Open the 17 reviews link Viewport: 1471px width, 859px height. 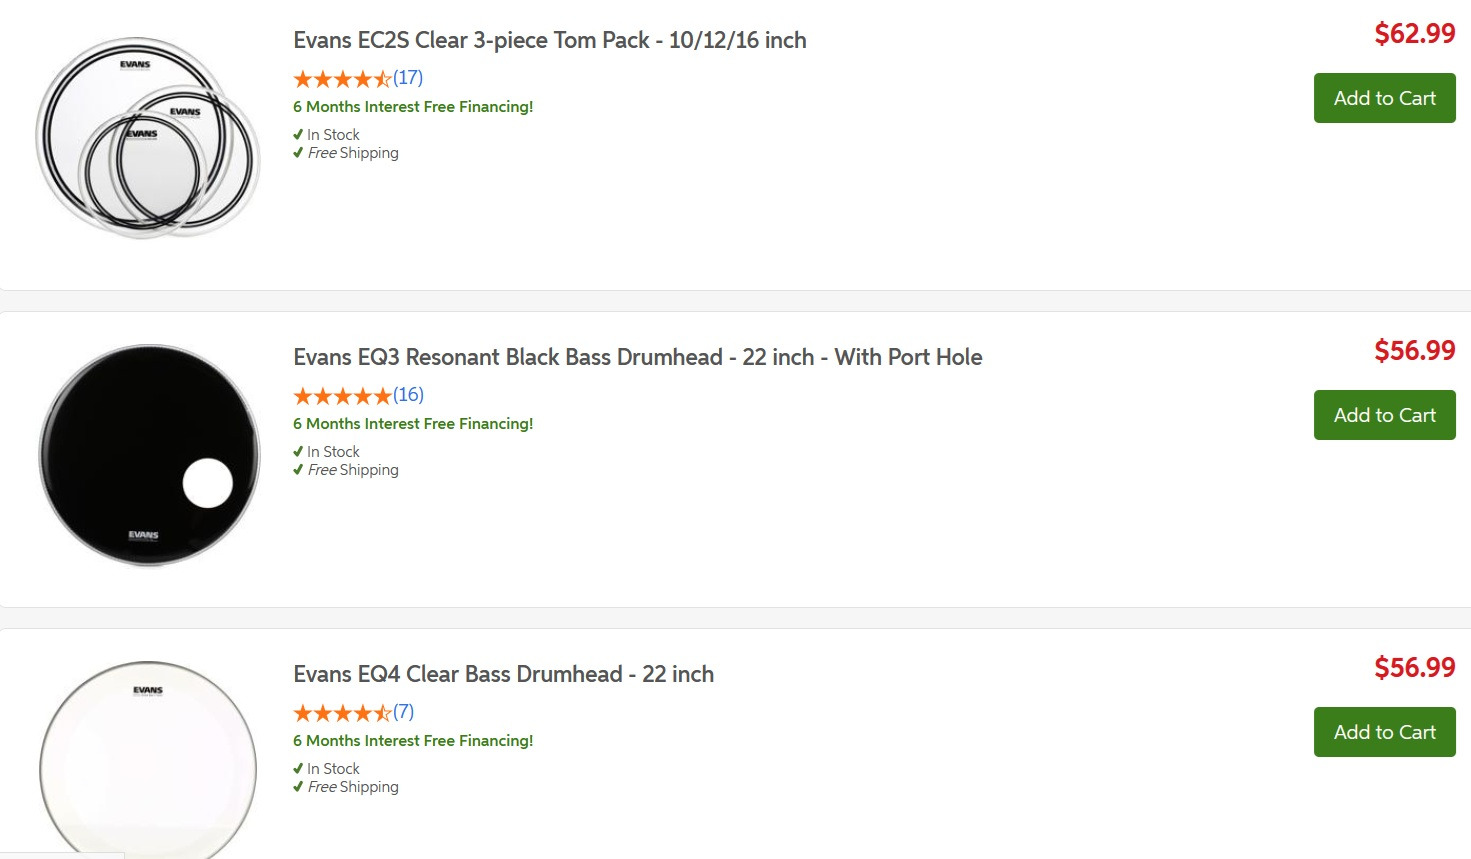(408, 78)
